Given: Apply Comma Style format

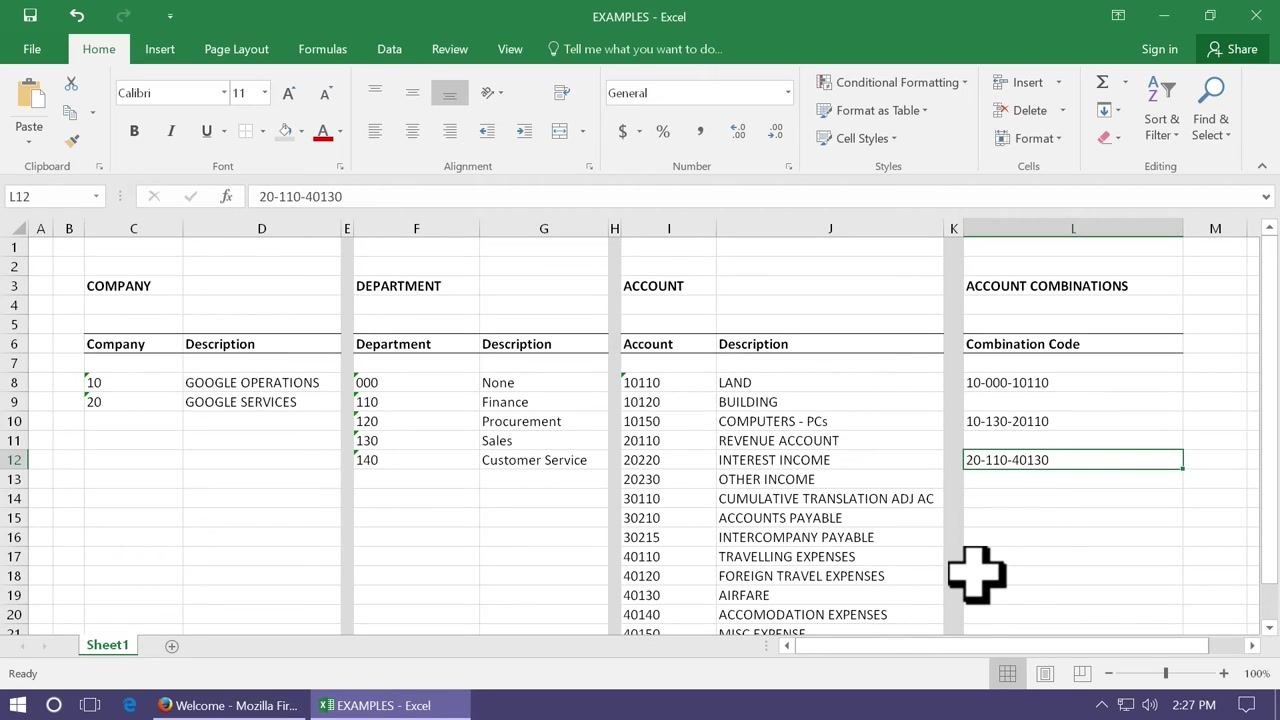Looking at the screenshot, I should (700, 131).
